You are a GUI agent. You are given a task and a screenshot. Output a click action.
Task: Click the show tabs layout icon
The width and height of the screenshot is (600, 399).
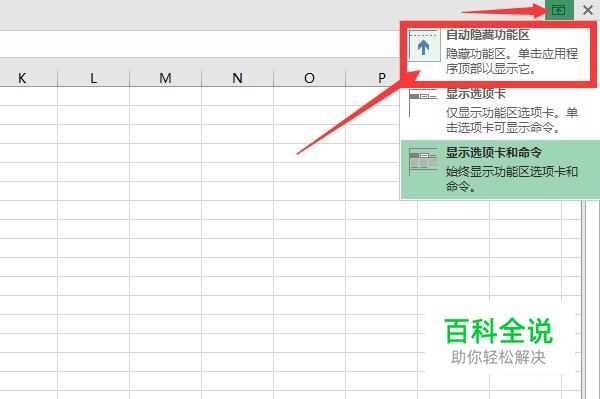click(x=423, y=103)
